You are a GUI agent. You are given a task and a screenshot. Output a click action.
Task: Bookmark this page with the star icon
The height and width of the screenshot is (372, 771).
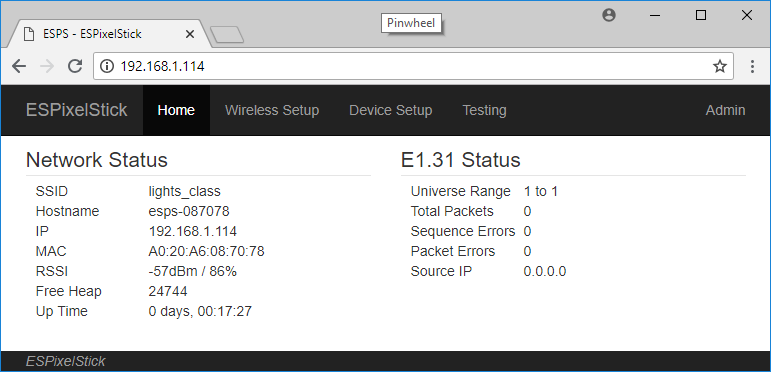720,66
